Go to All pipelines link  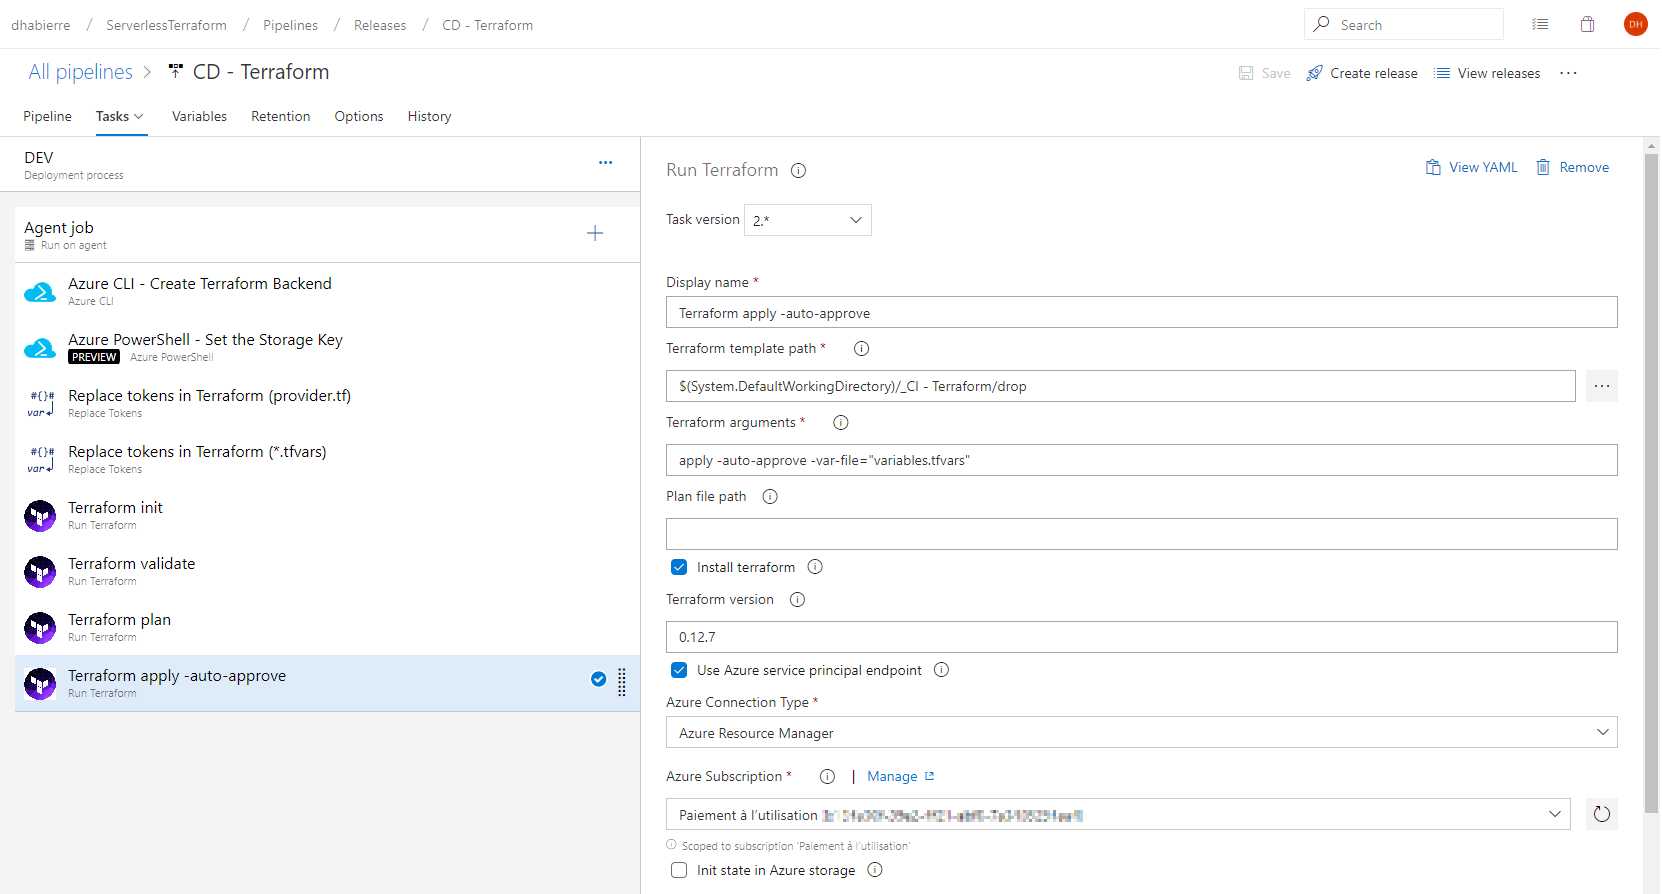coord(80,72)
